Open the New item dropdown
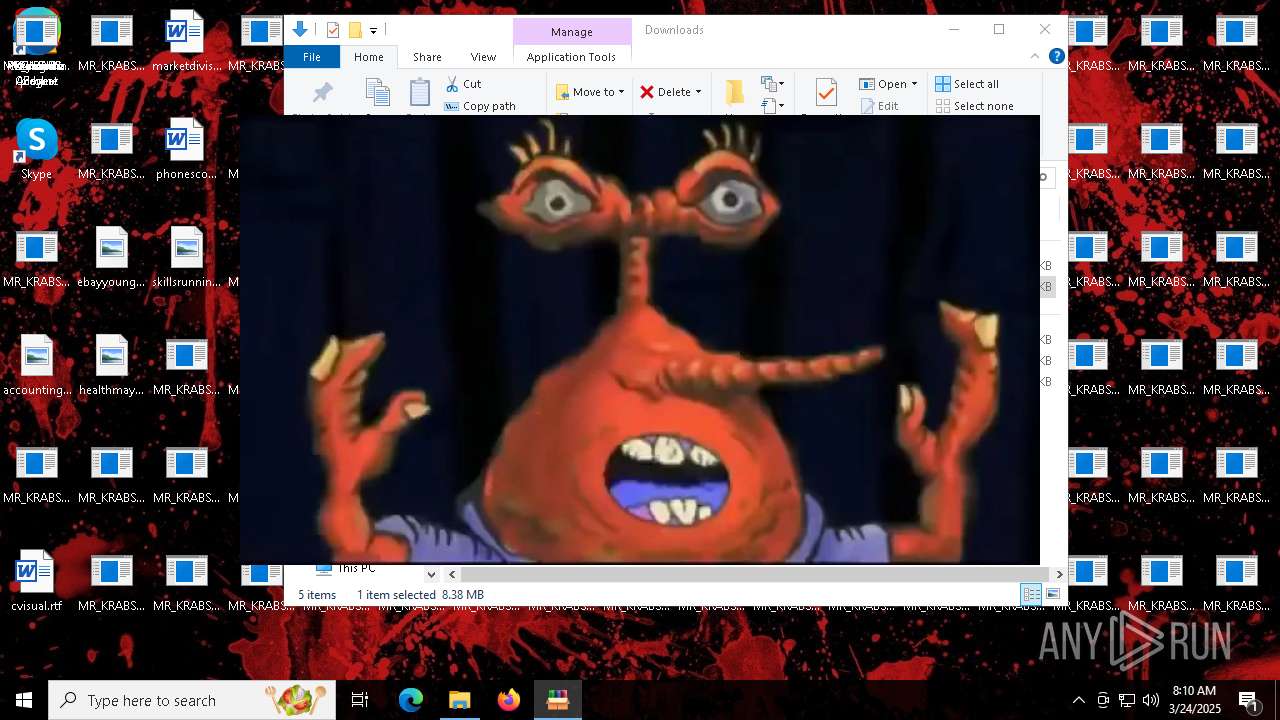This screenshot has width=1280, height=720. (x=773, y=84)
